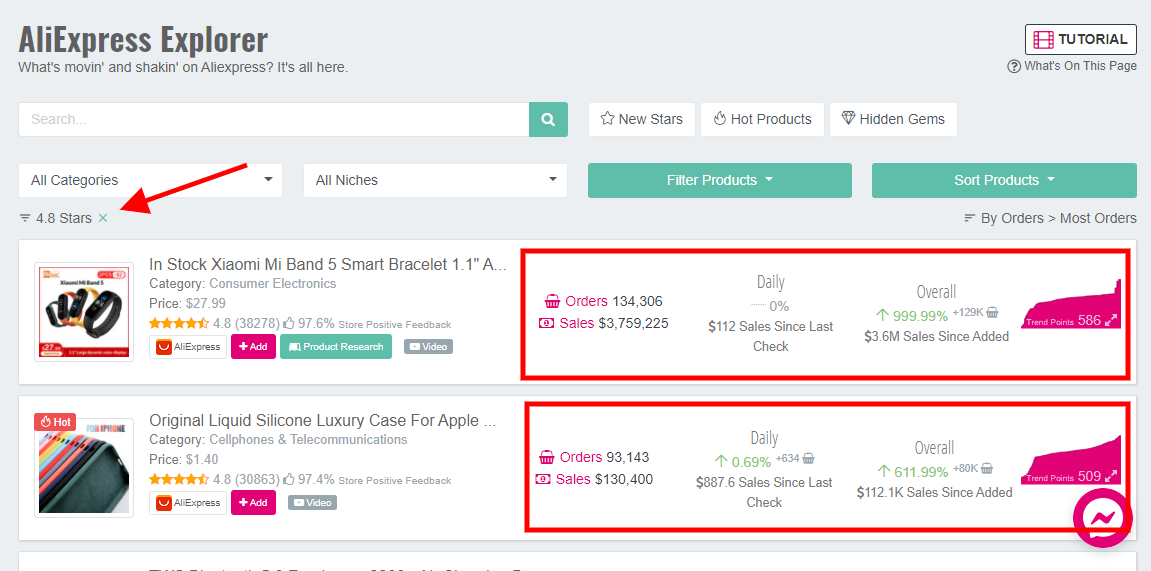Switch to the Hot Products tab
The width and height of the screenshot is (1151, 571).
tap(762, 119)
